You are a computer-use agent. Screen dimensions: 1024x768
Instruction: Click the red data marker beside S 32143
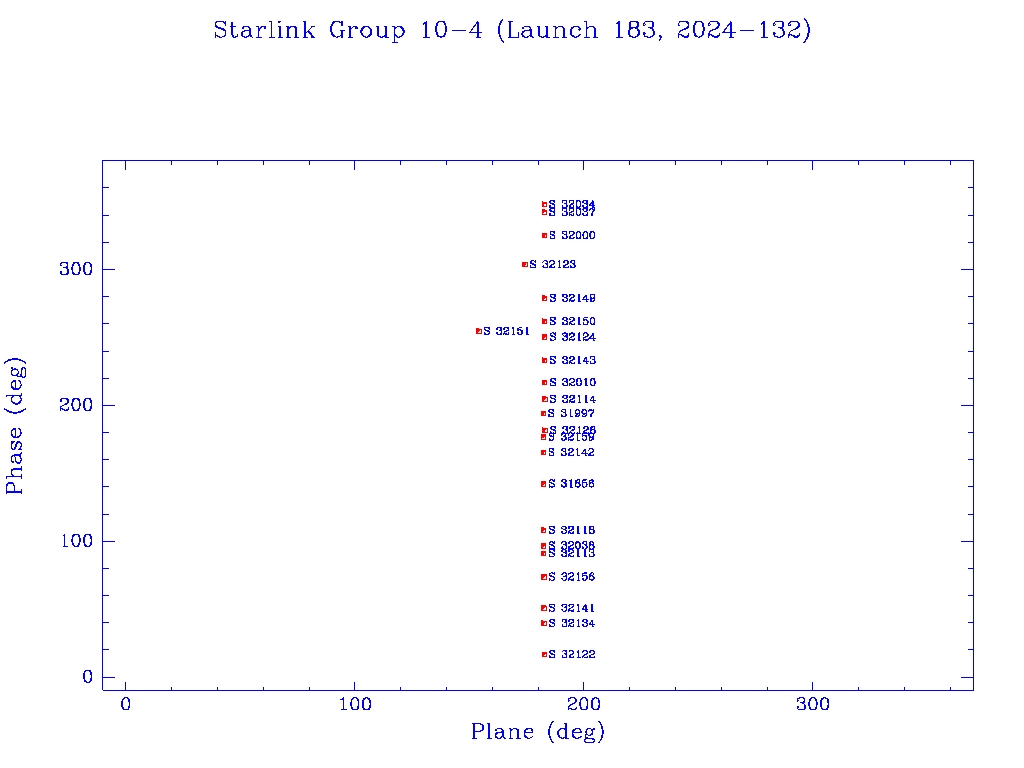tap(544, 360)
